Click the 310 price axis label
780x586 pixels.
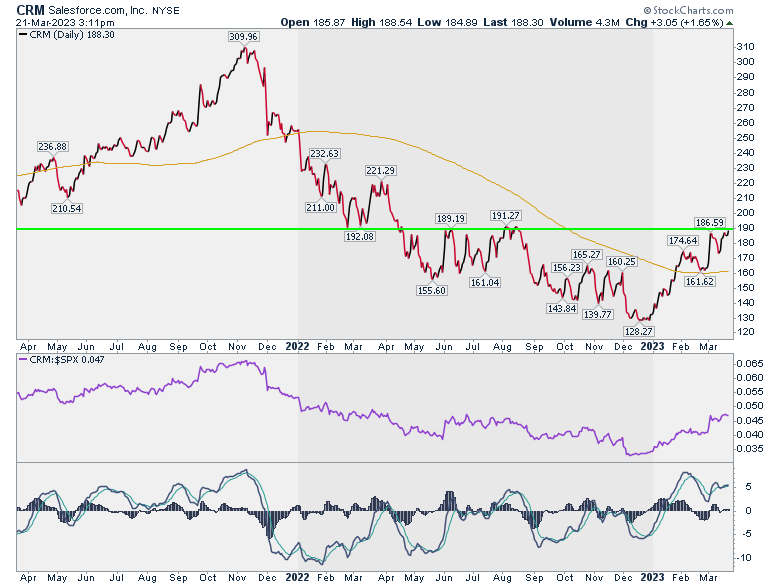(746, 47)
